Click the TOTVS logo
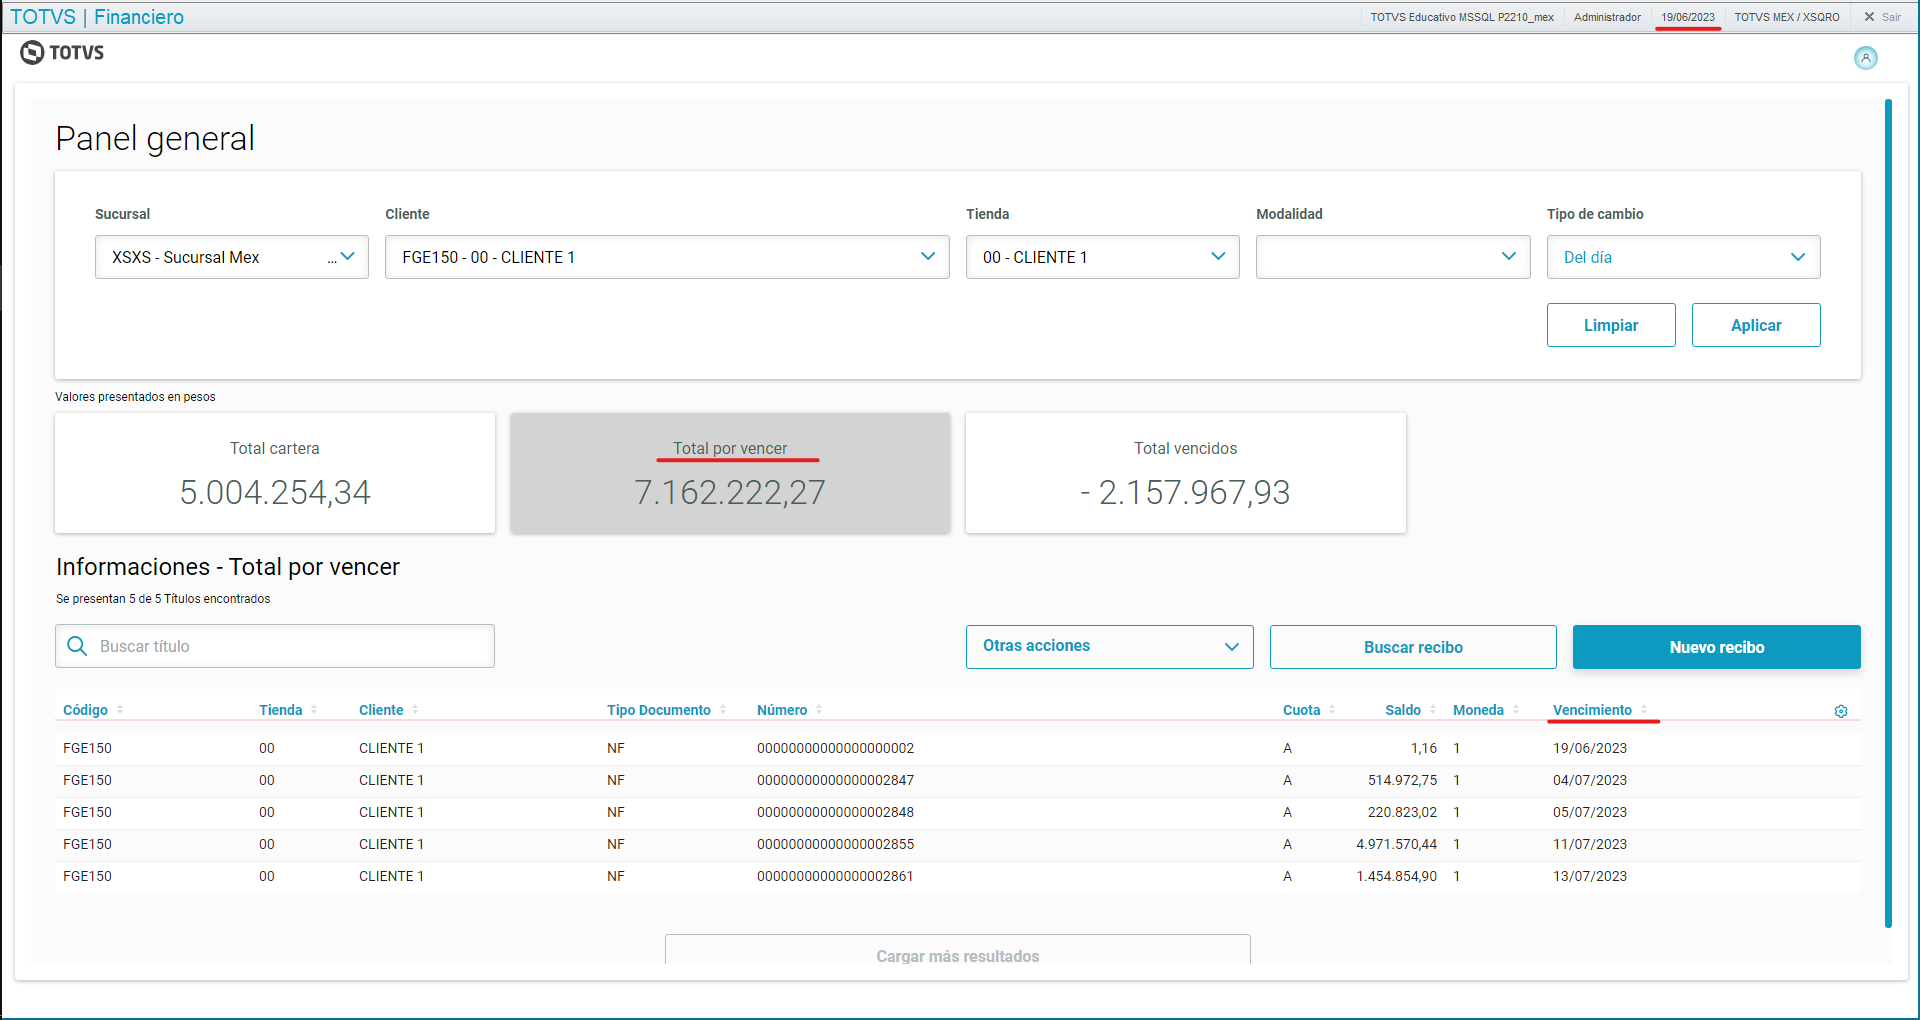Image resolution: width=1920 pixels, height=1020 pixels. coord(62,53)
